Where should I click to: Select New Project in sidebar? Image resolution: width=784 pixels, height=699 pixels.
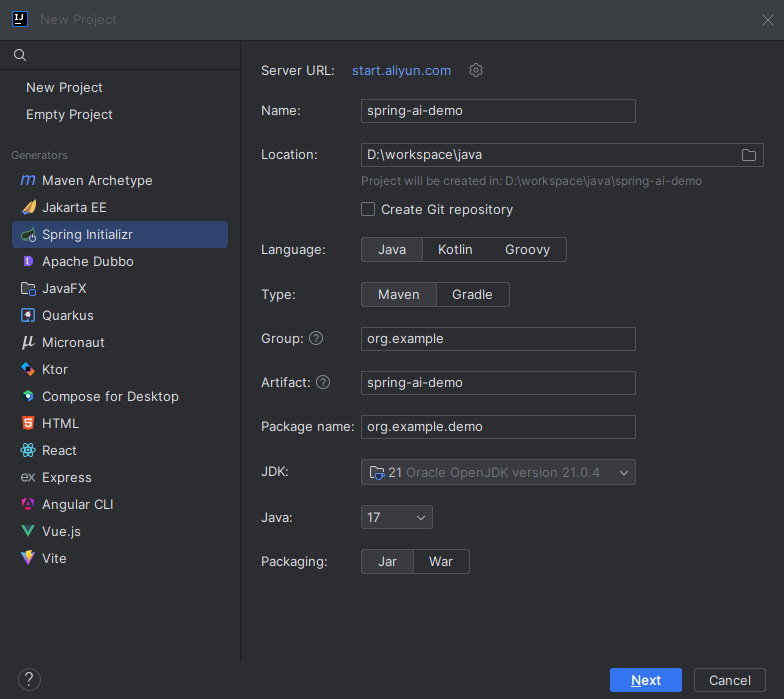point(64,88)
